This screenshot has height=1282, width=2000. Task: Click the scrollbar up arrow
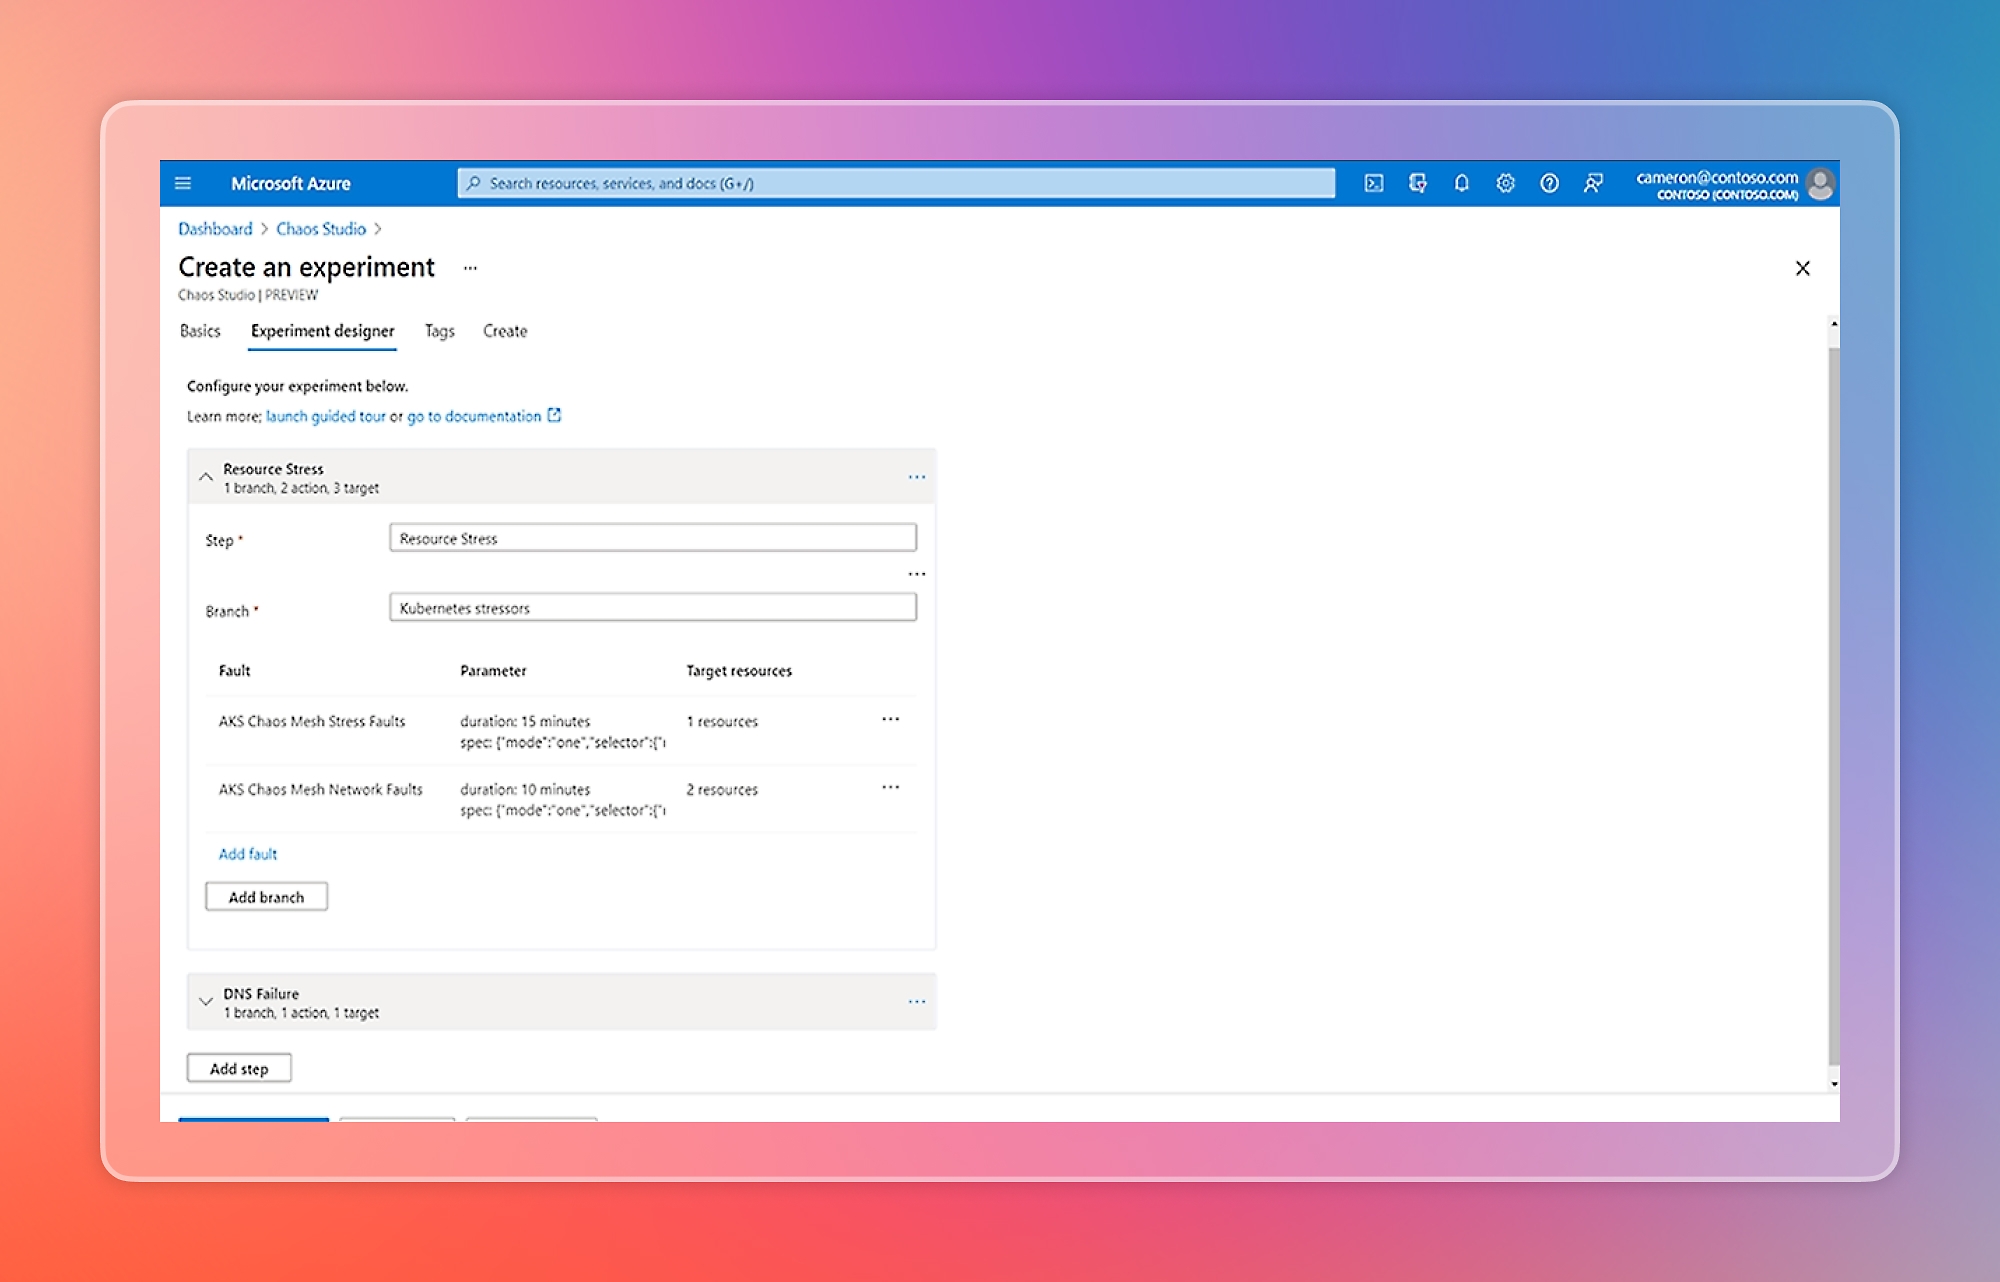click(1834, 324)
